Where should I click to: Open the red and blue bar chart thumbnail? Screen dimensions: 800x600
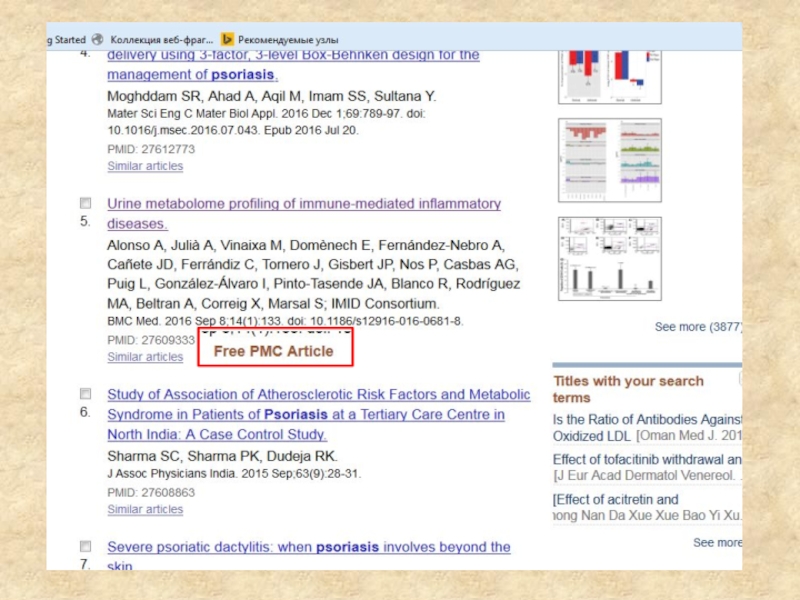[x=596, y=74]
